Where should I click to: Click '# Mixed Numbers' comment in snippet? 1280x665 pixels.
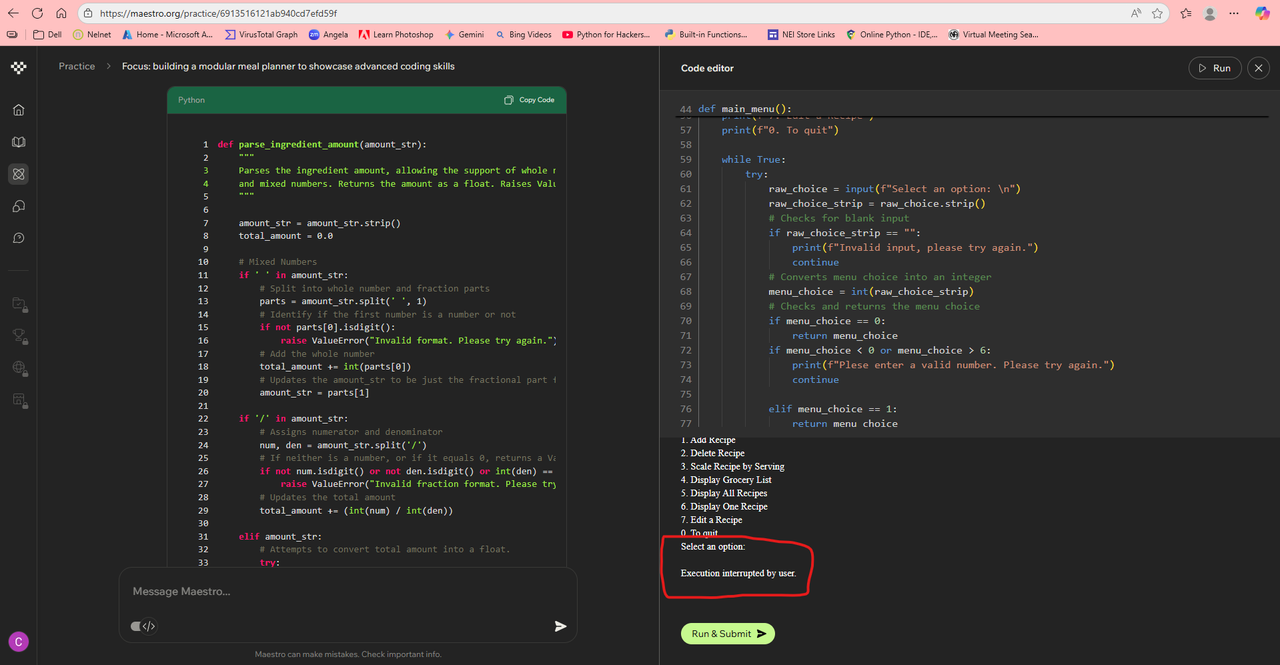click(278, 262)
